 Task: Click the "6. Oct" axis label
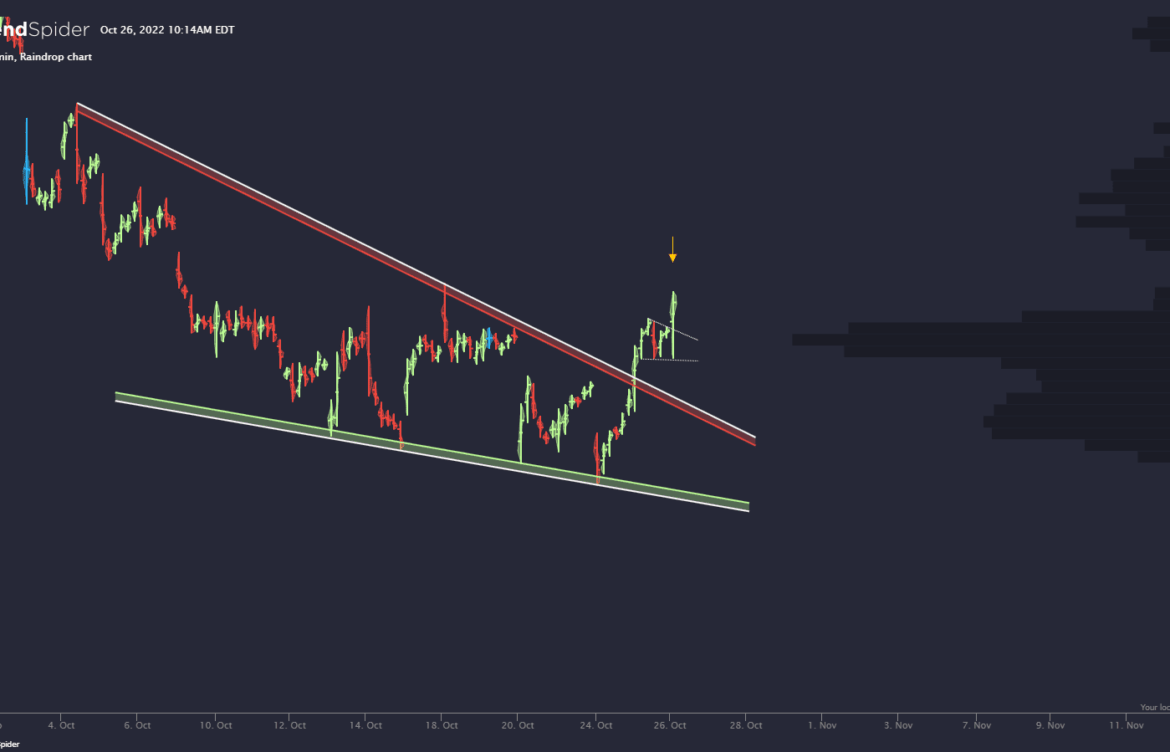(138, 724)
